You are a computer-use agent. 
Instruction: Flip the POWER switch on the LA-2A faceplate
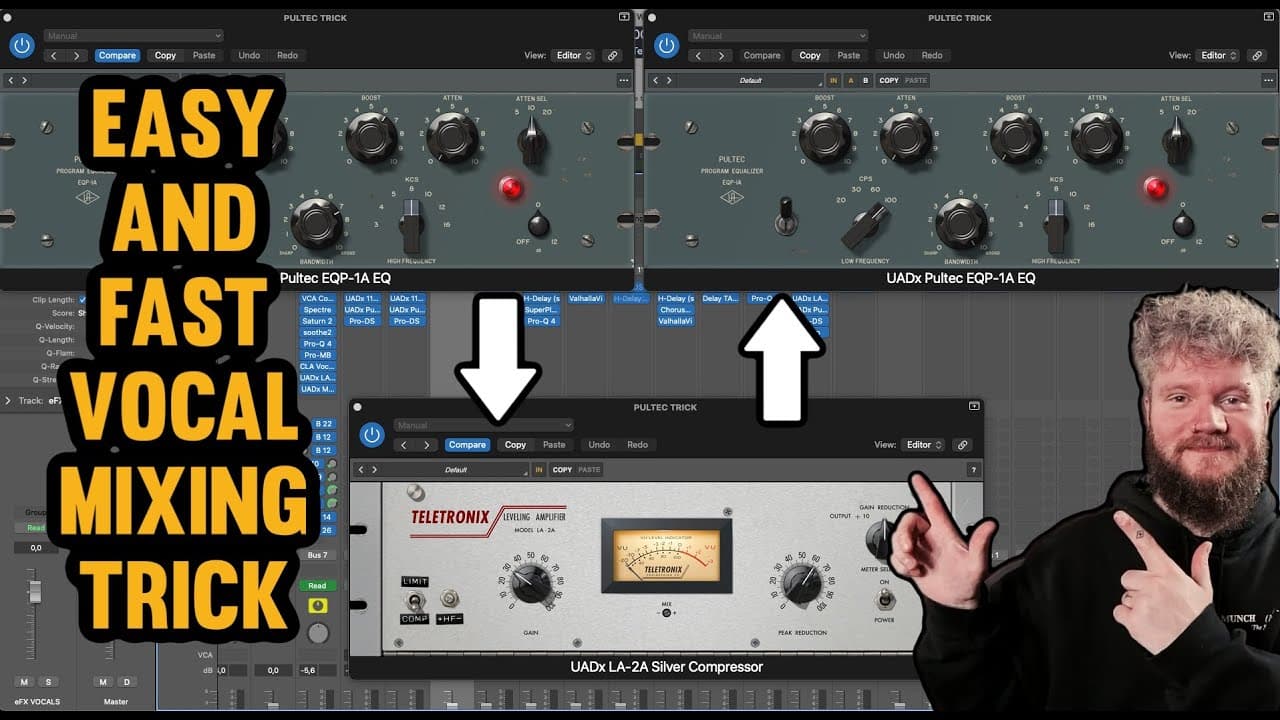click(884, 599)
